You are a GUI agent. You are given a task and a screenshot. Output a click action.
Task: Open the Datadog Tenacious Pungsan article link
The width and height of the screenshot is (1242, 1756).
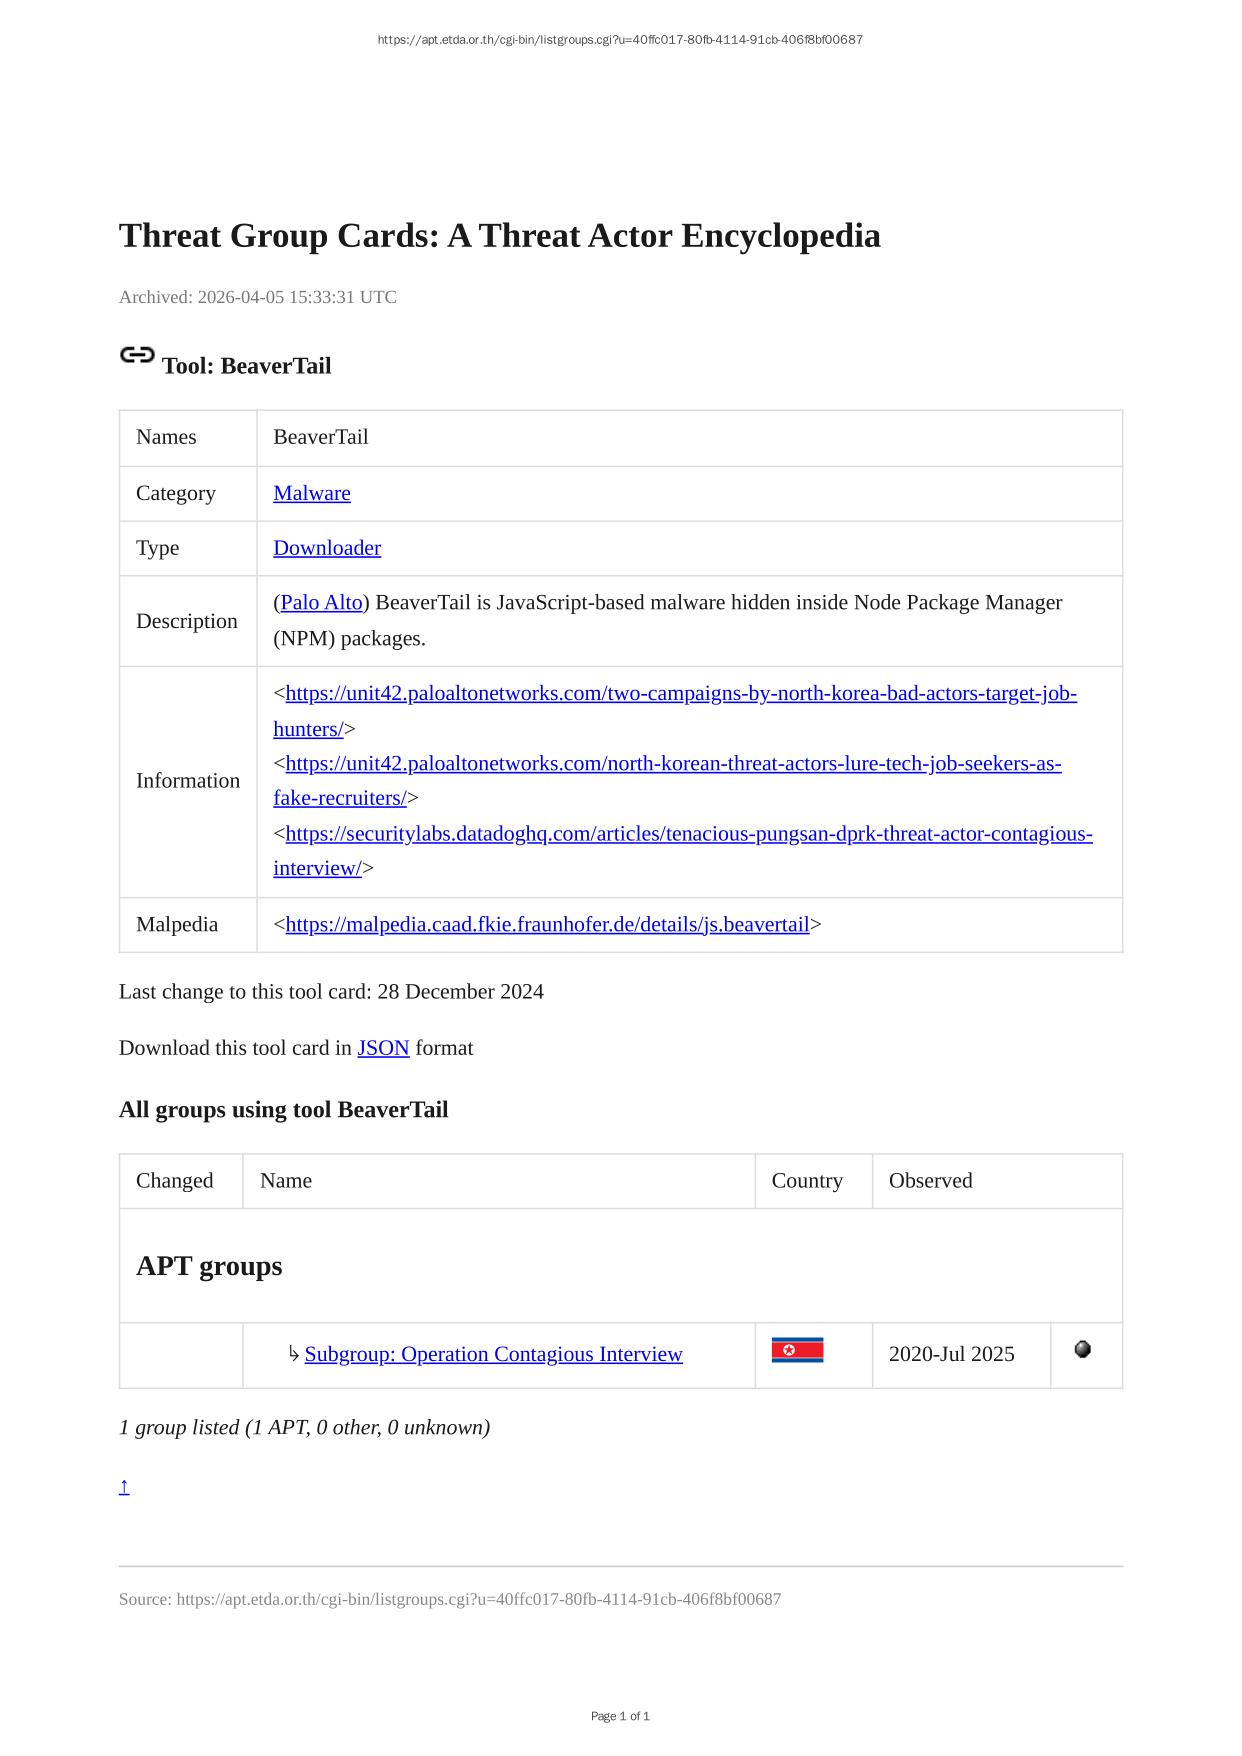[688, 834]
